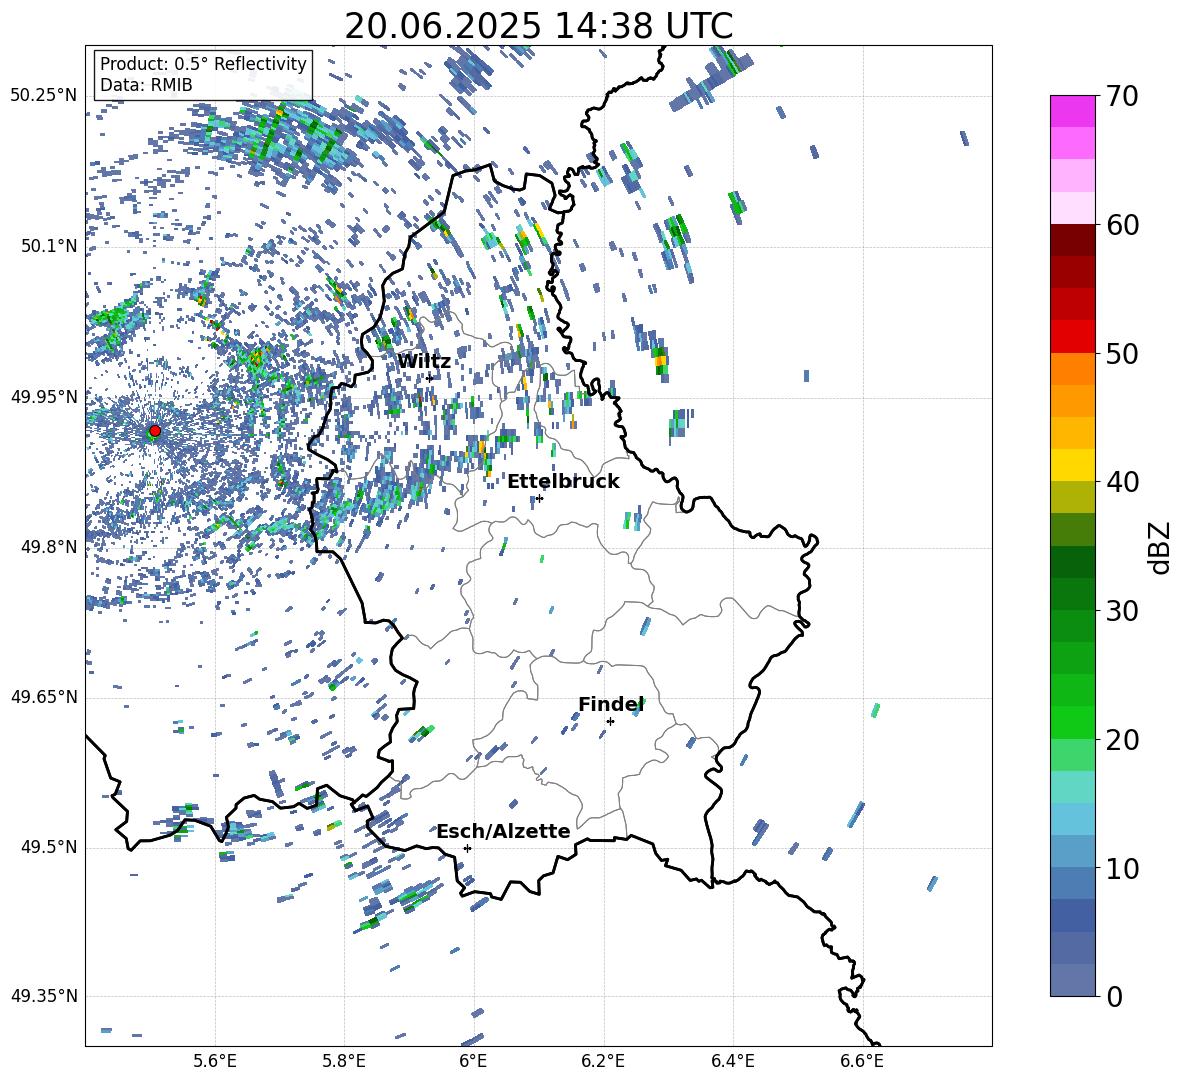Click the 'Product: 0.5° Reflectivity' text
The height and width of the screenshot is (1081, 1184).
tap(203, 63)
